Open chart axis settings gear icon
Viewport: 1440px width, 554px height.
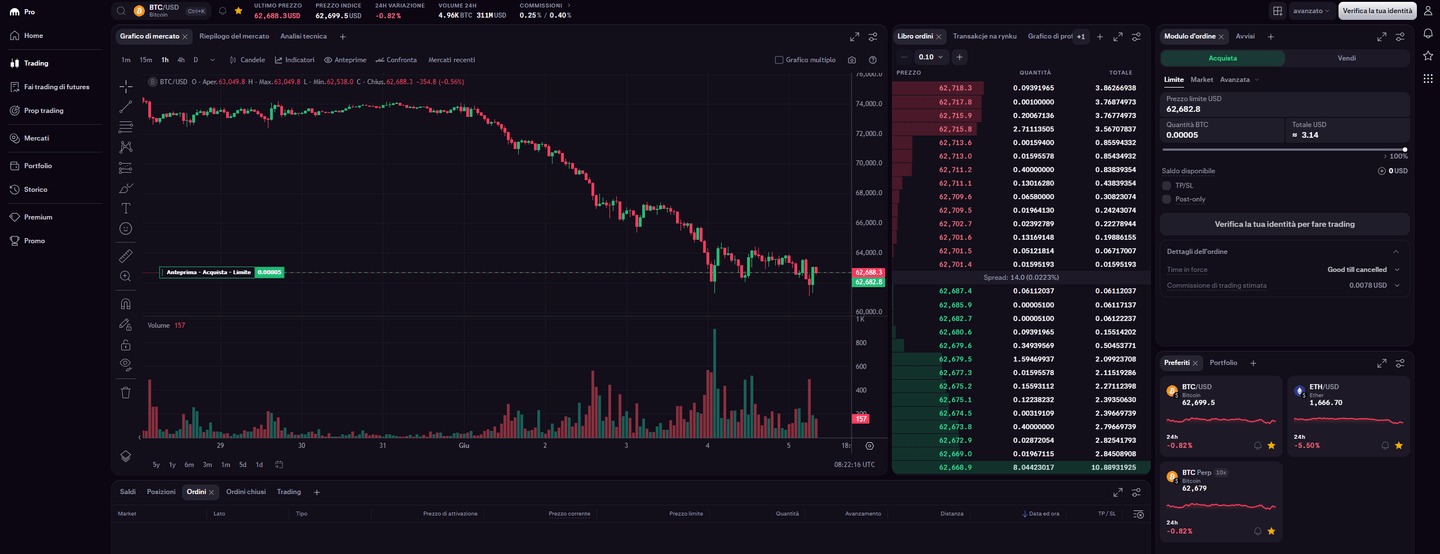(869, 446)
